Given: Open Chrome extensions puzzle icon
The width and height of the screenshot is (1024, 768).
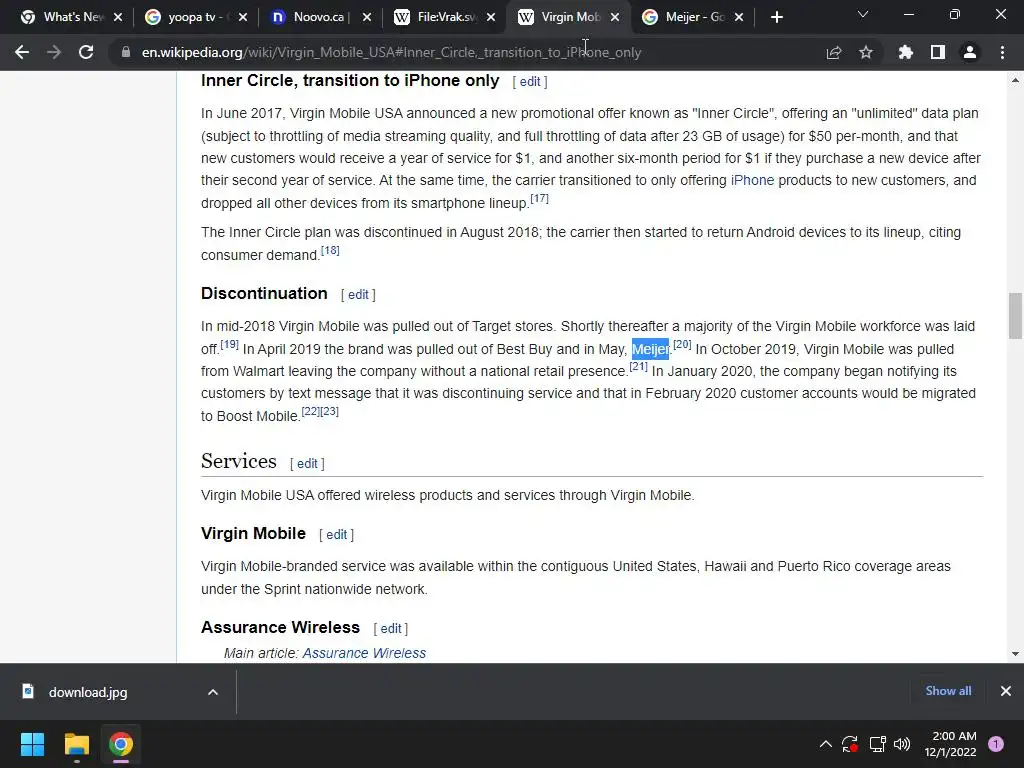Looking at the screenshot, I should click(905, 52).
